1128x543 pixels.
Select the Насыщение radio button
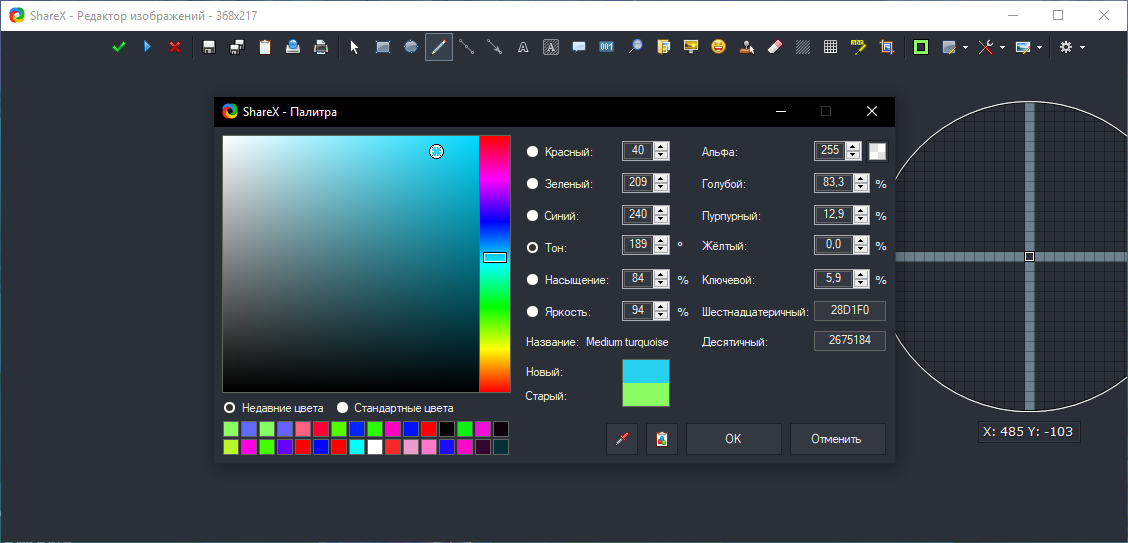(x=533, y=280)
